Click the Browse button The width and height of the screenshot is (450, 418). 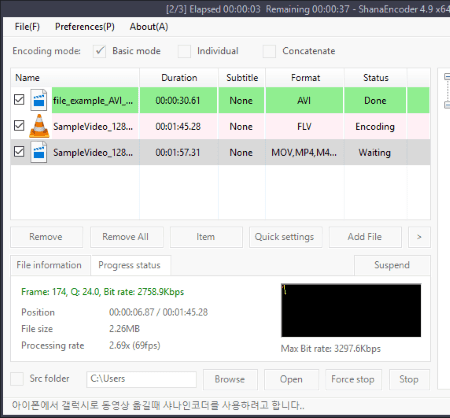tap(230, 379)
